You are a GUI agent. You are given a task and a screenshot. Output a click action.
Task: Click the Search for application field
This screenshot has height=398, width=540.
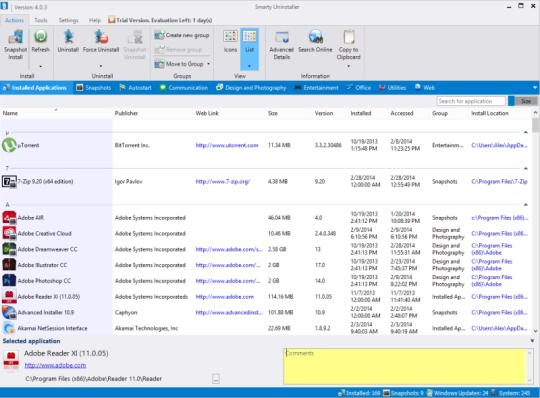click(x=471, y=101)
